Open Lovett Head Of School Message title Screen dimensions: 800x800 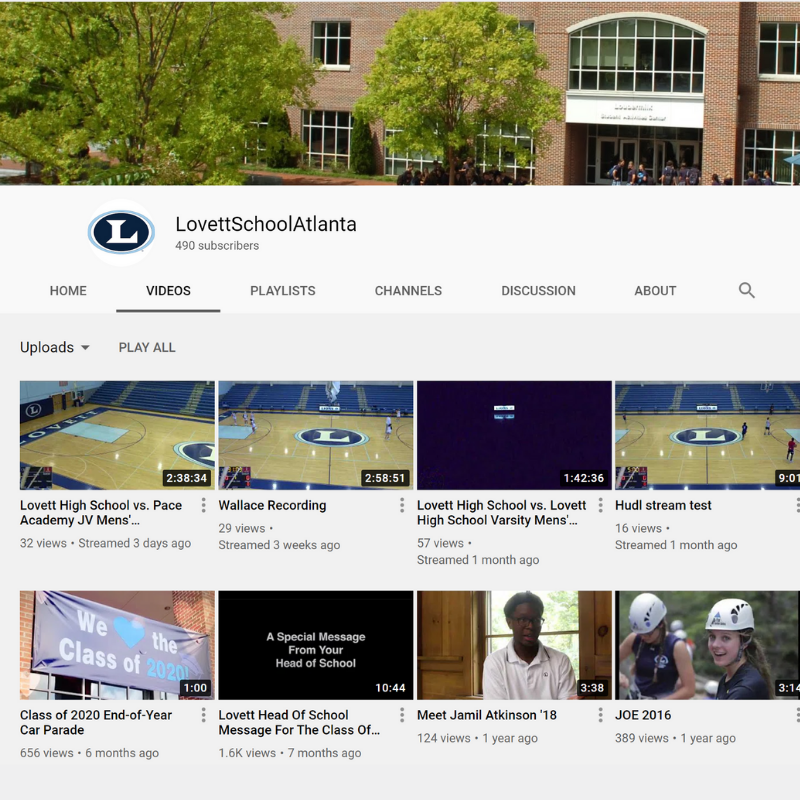[299, 722]
